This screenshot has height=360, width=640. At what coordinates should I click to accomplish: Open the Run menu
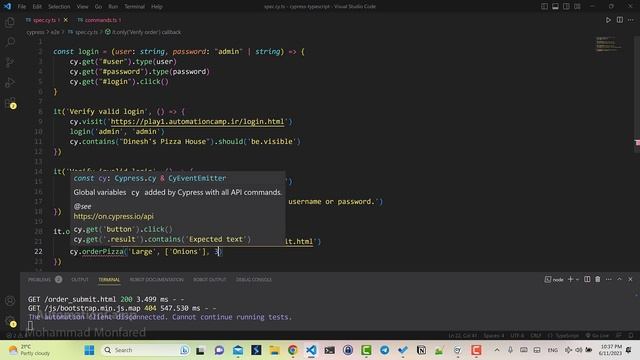(x=113, y=7)
